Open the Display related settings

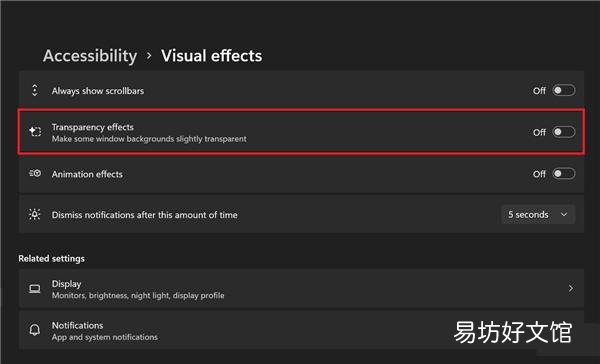[x=301, y=289]
